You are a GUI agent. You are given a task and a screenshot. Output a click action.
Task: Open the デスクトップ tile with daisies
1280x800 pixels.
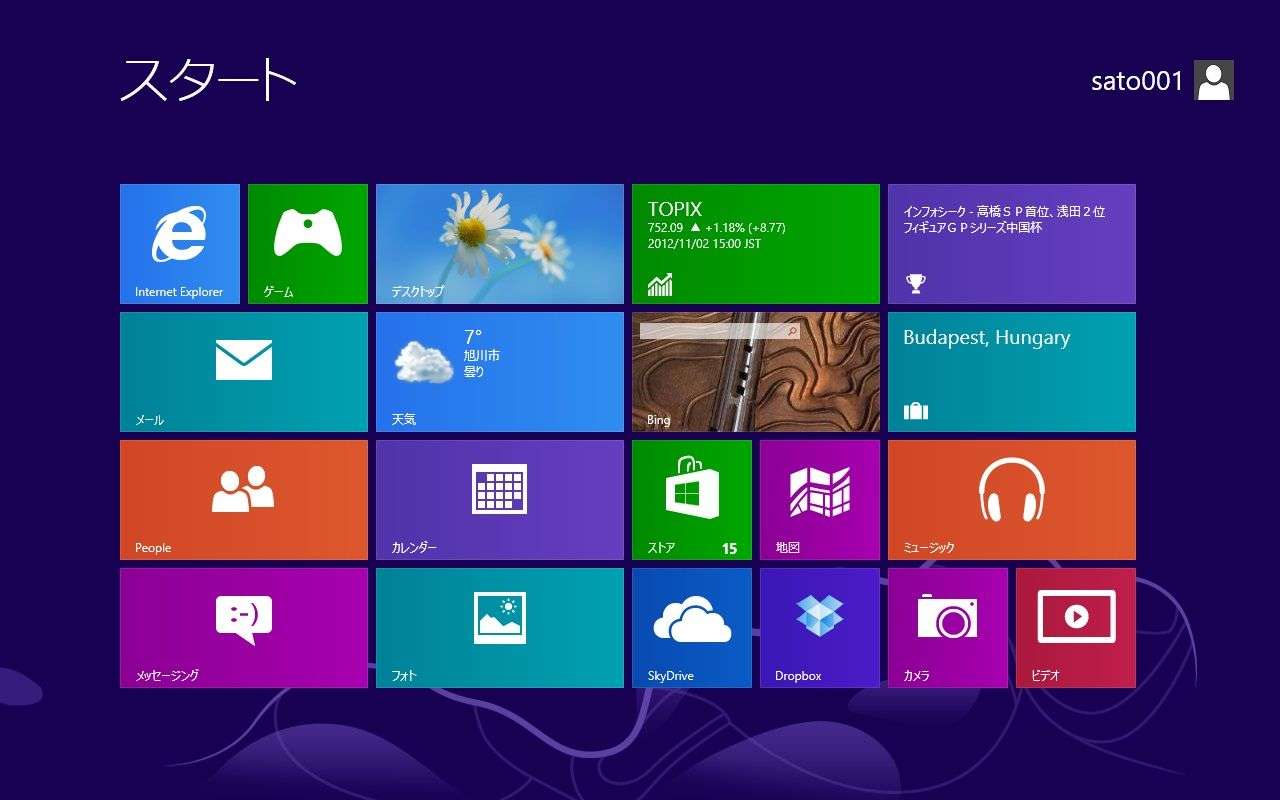(500, 244)
